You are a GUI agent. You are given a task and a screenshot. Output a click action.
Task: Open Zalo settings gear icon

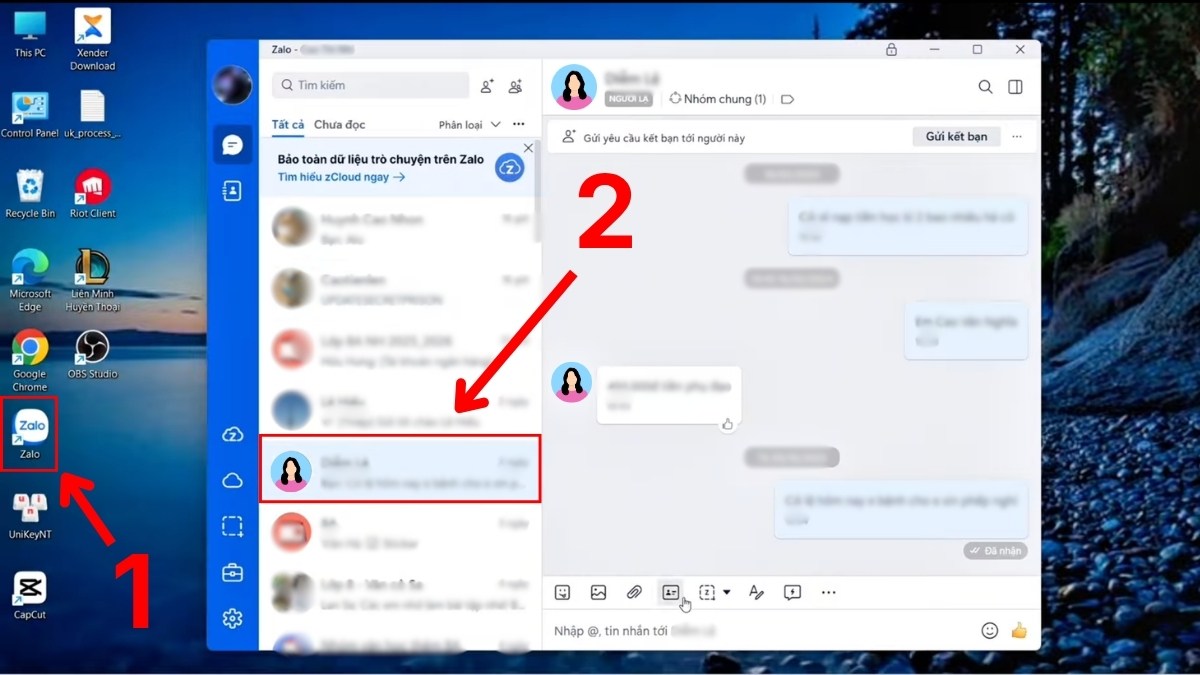tap(232, 618)
